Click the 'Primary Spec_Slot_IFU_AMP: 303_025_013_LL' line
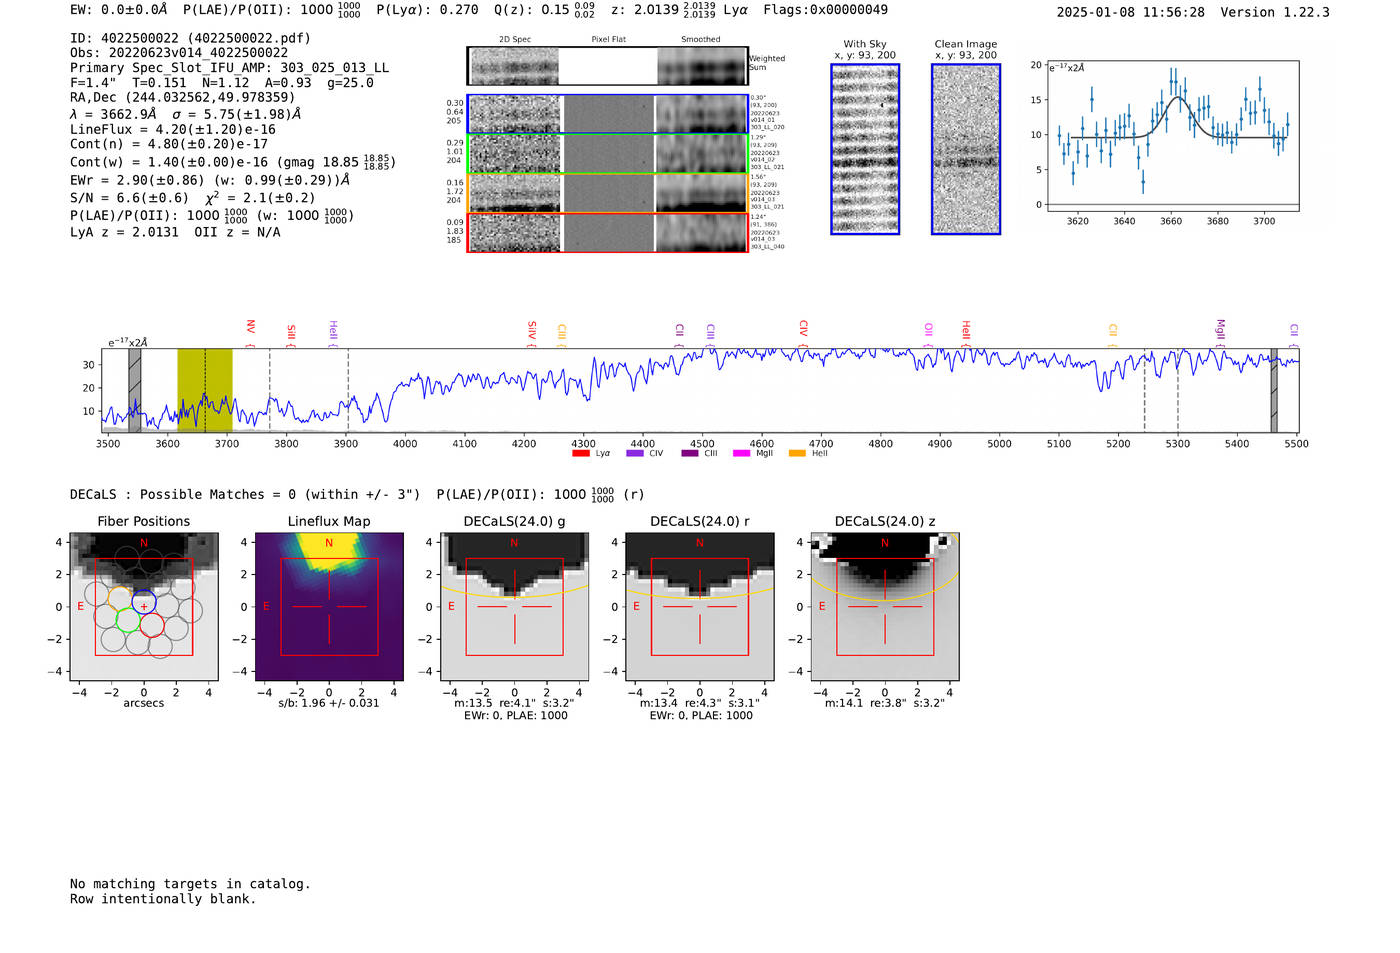 coord(230,68)
